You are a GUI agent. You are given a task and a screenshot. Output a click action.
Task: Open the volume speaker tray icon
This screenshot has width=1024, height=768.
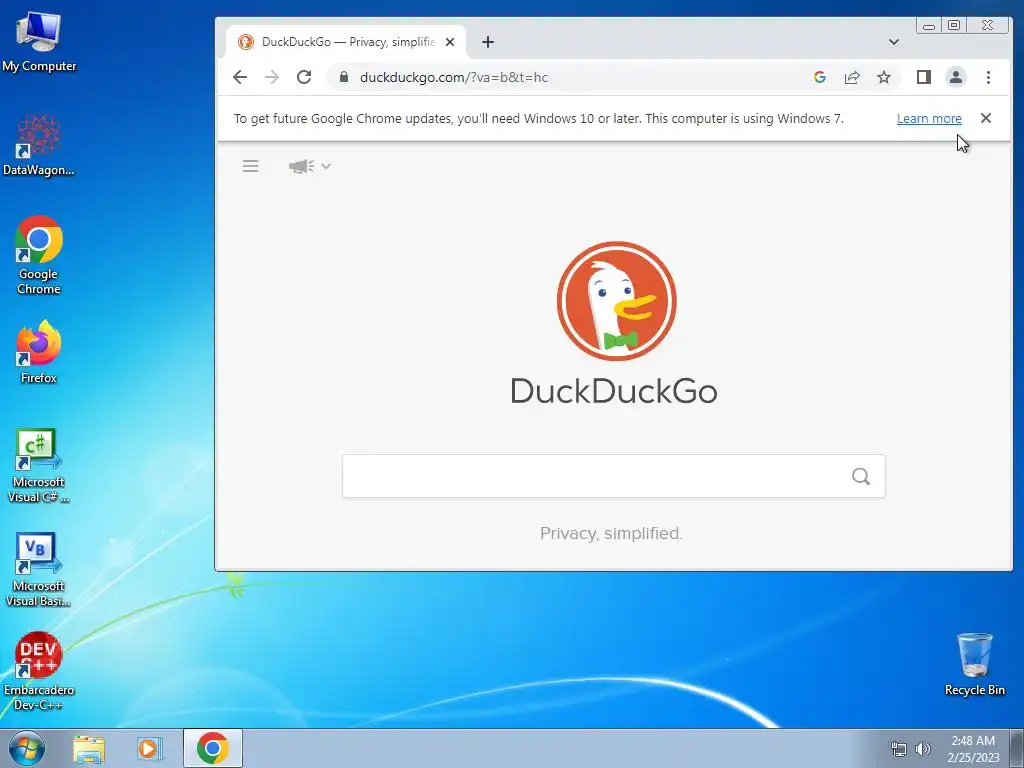click(923, 749)
